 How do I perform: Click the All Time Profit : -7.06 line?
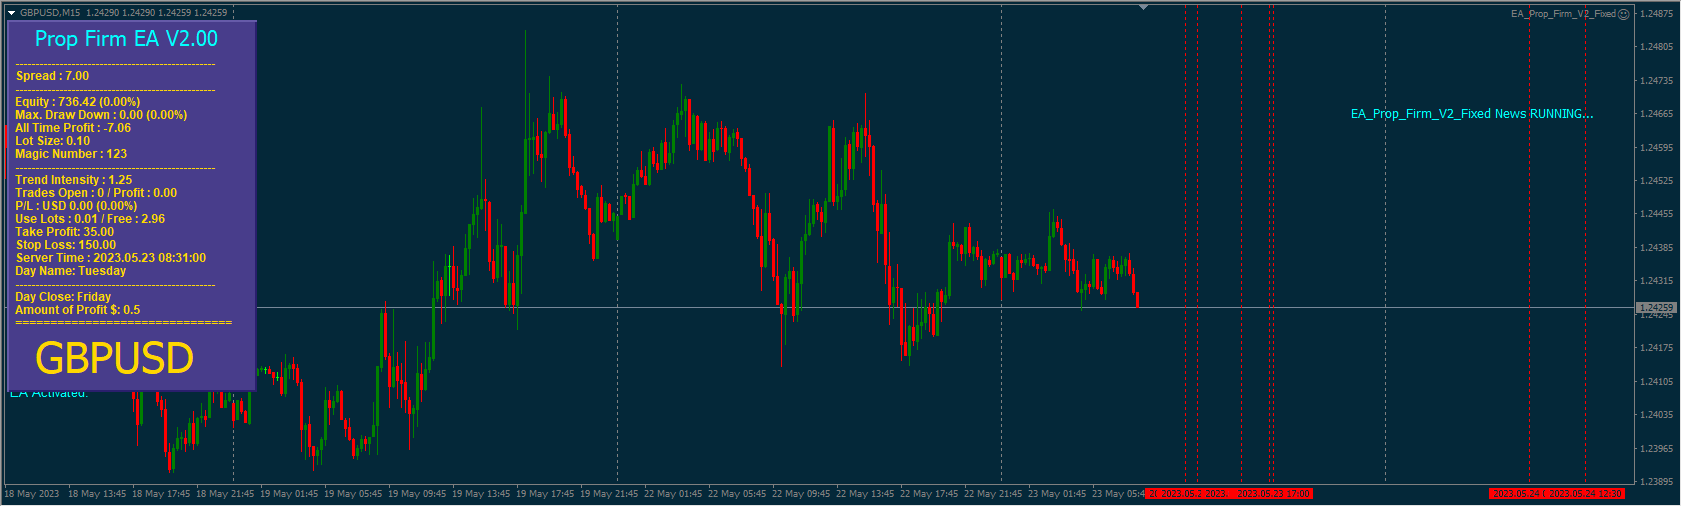[x=73, y=128]
